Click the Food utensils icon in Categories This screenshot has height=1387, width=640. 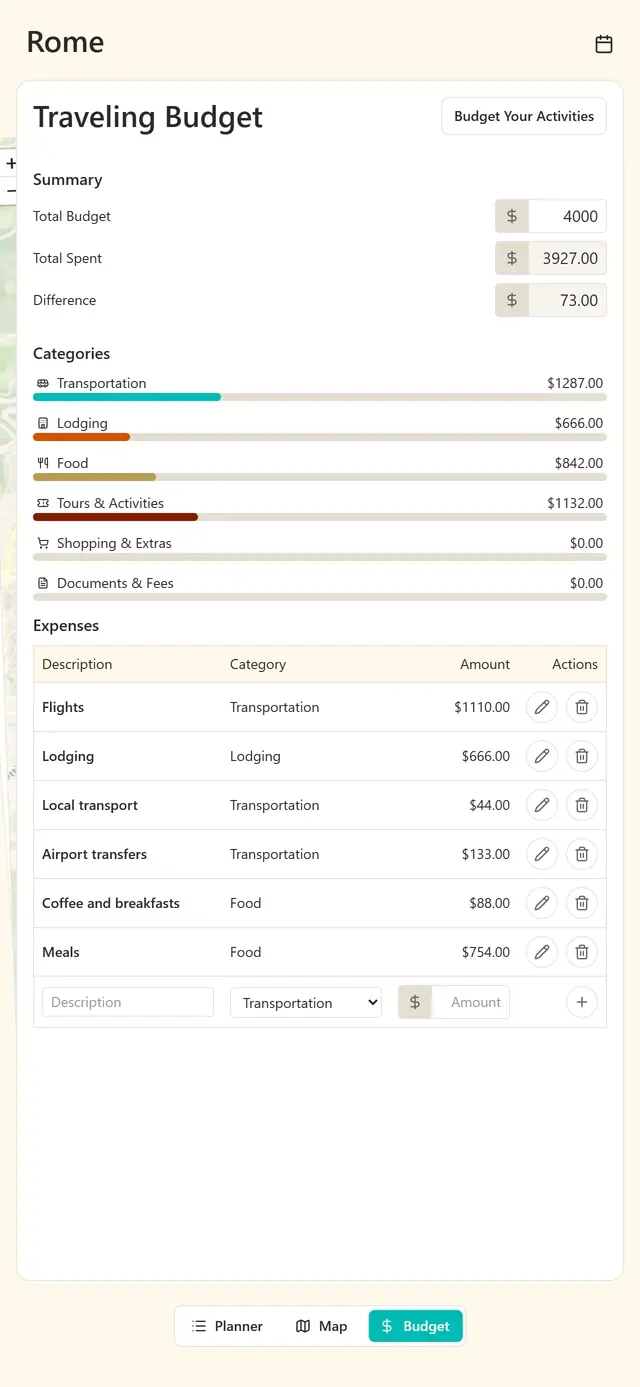41,462
